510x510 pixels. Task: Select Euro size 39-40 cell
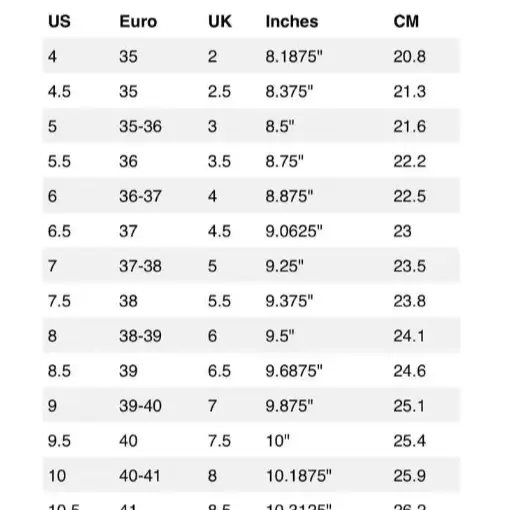[140, 406]
